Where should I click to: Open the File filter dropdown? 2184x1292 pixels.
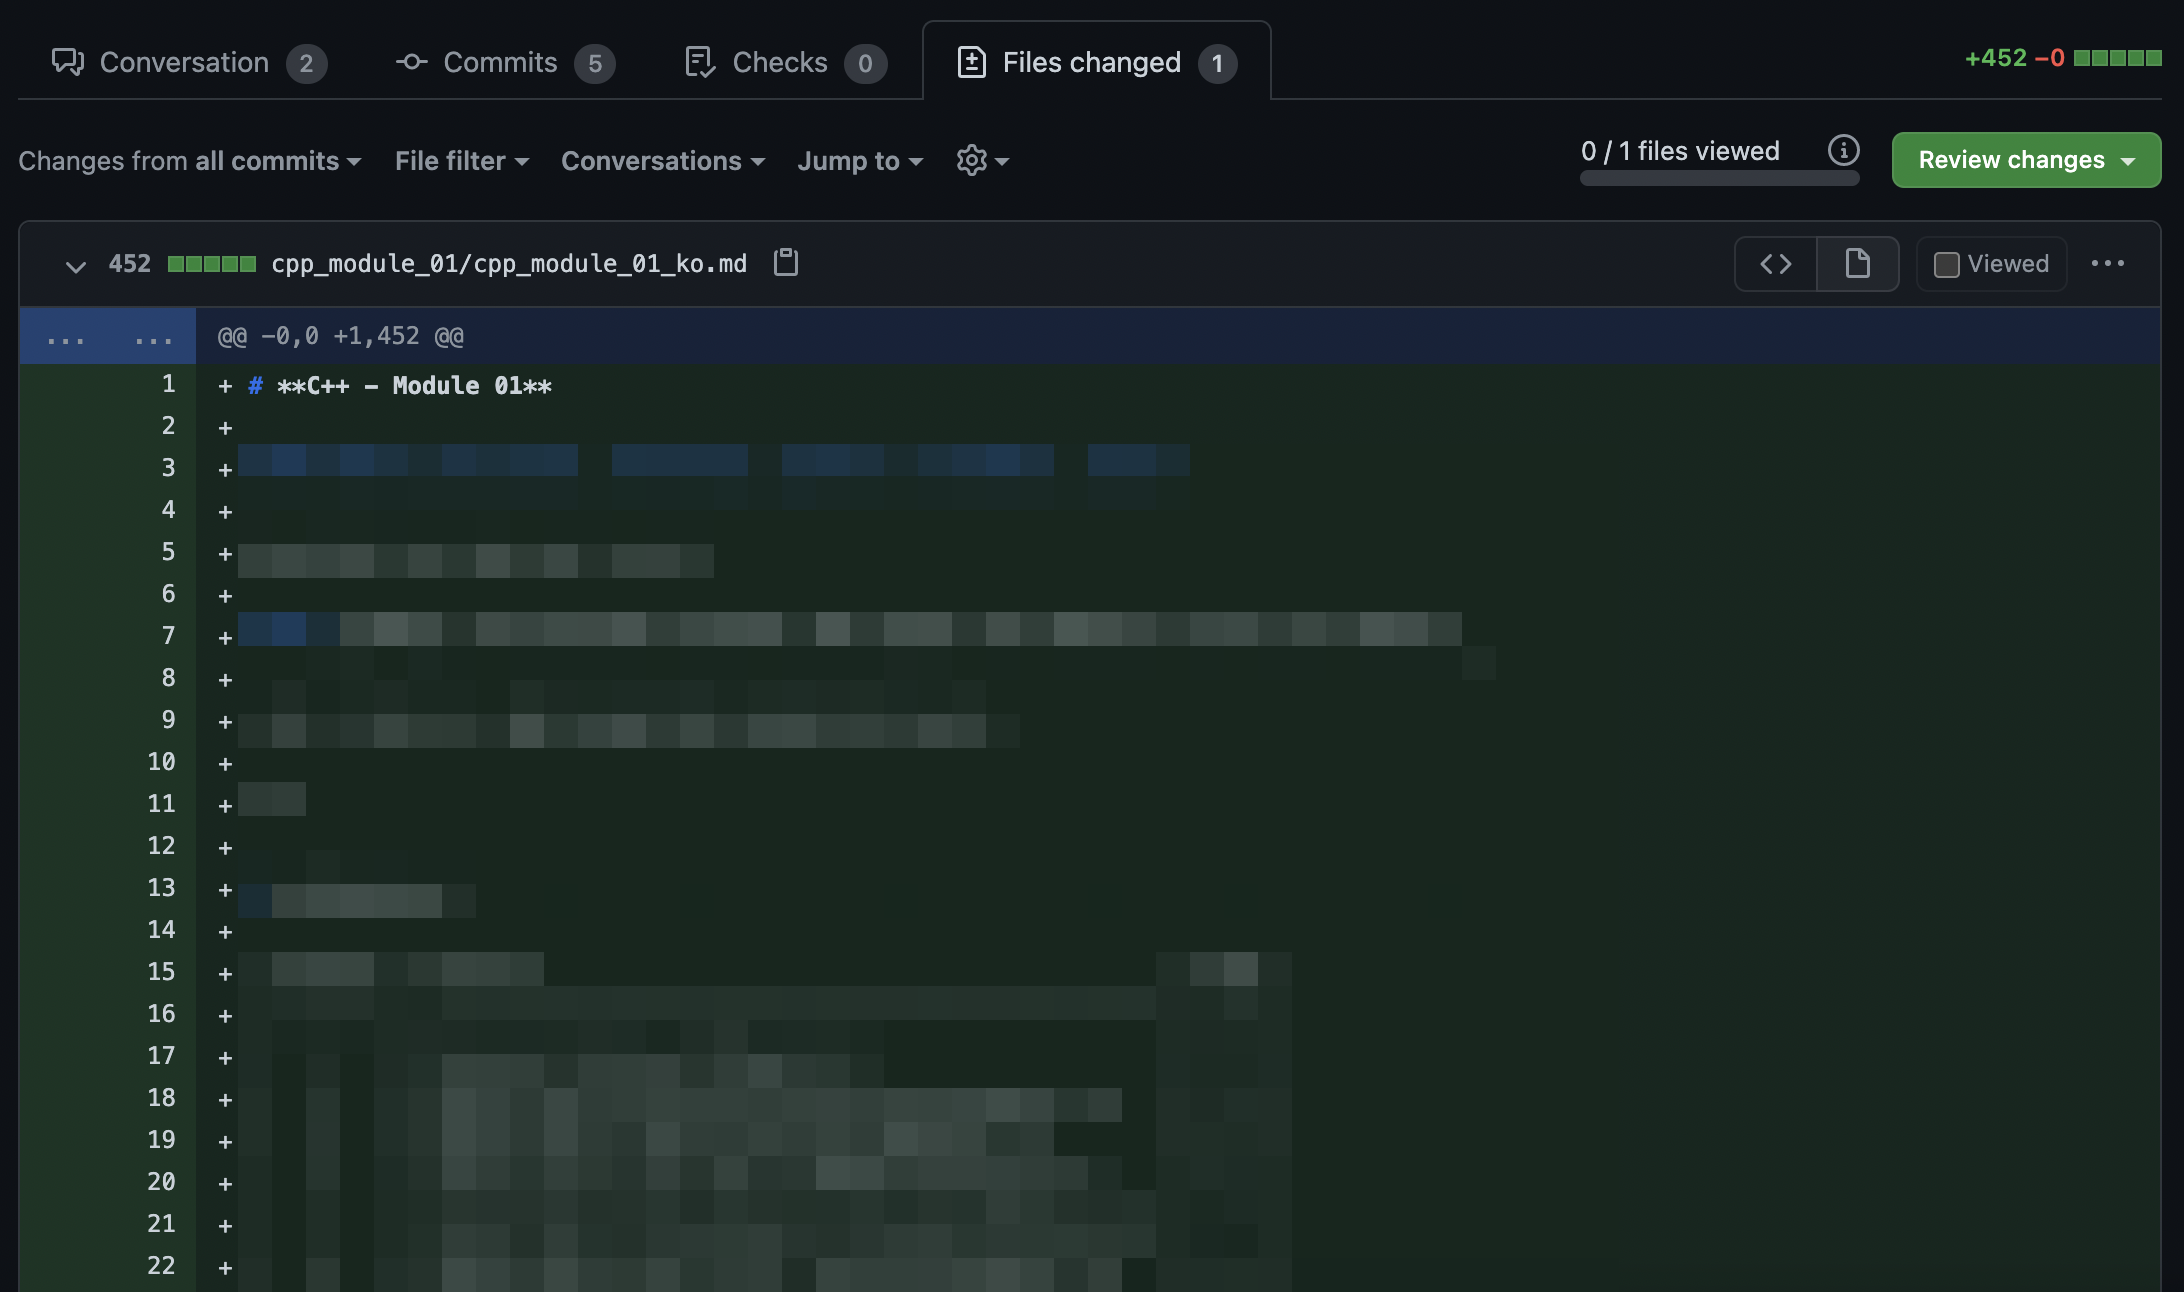pyautogui.click(x=461, y=161)
